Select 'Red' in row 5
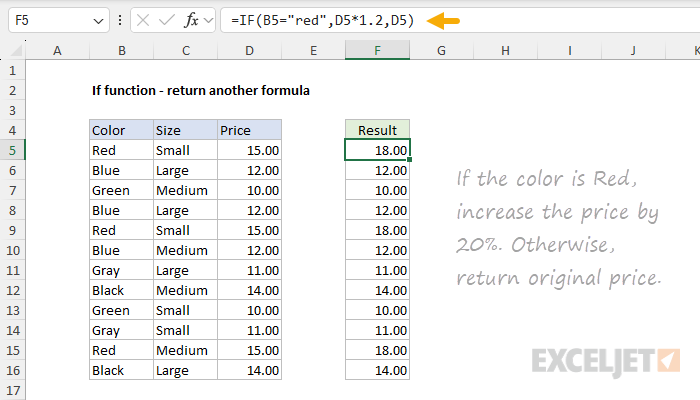Viewport: 700px width, 400px height. 121,150
